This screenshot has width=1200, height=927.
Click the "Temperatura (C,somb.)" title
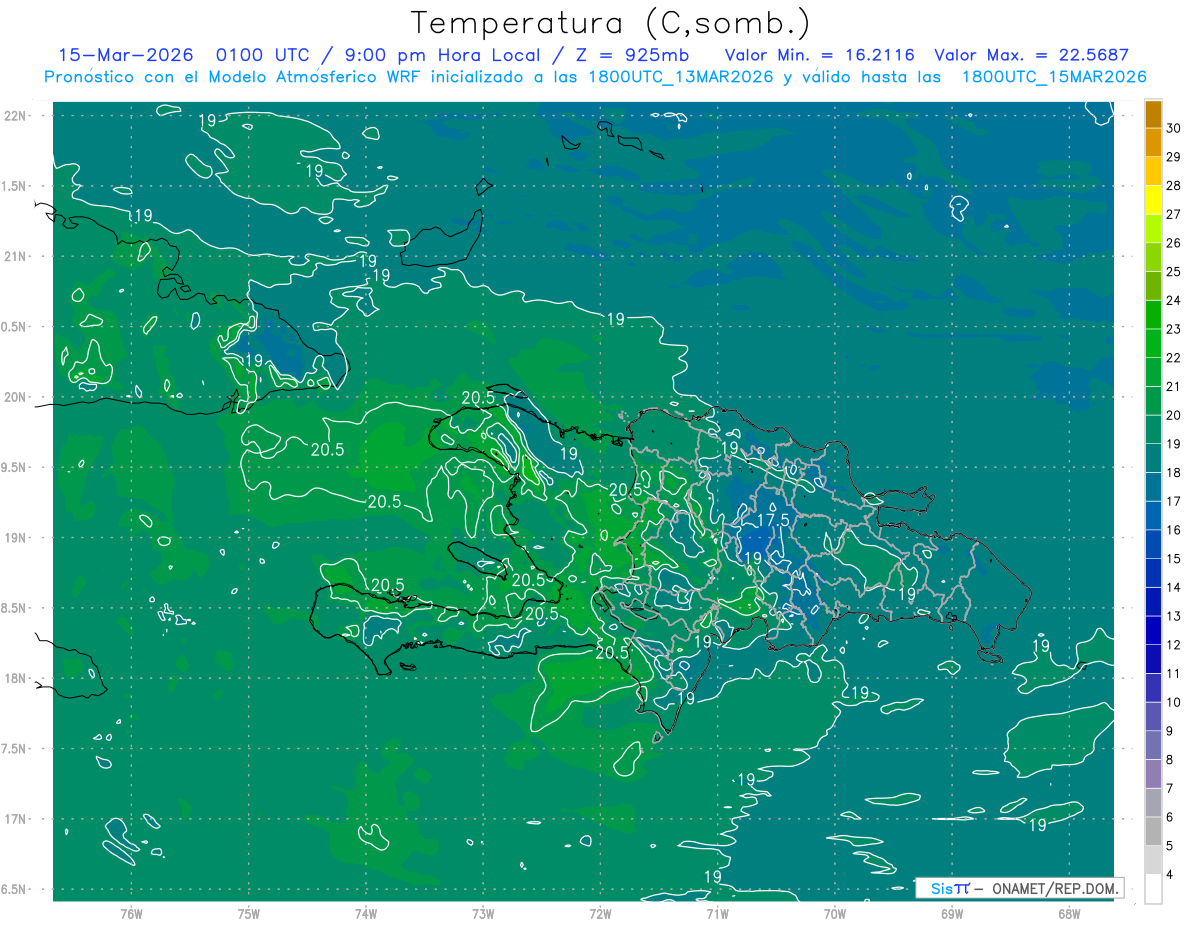611,23
